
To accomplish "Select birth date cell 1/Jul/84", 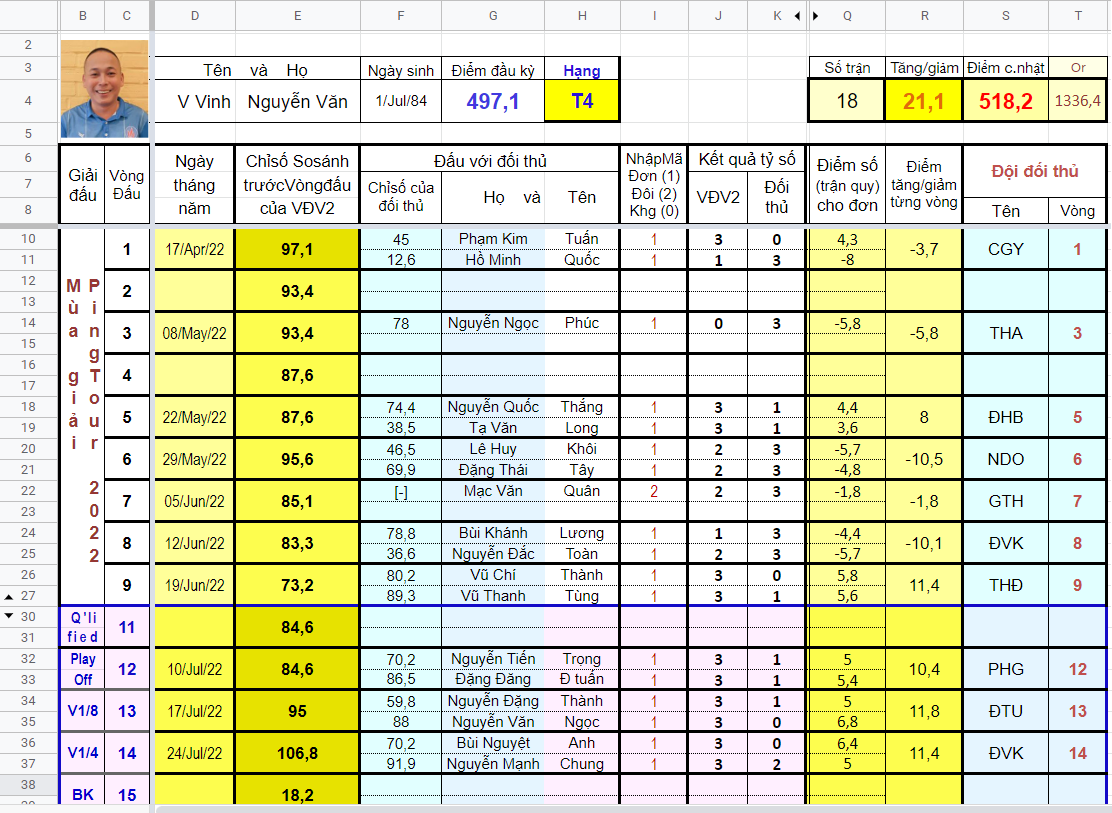I will (401, 101).
